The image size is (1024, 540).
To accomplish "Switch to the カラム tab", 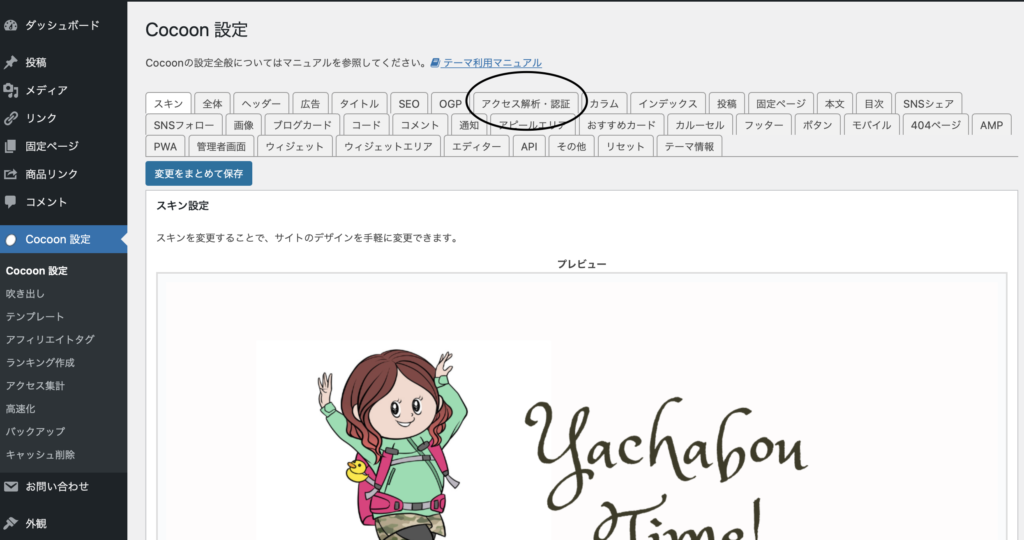I will click(x=604, y=103).
